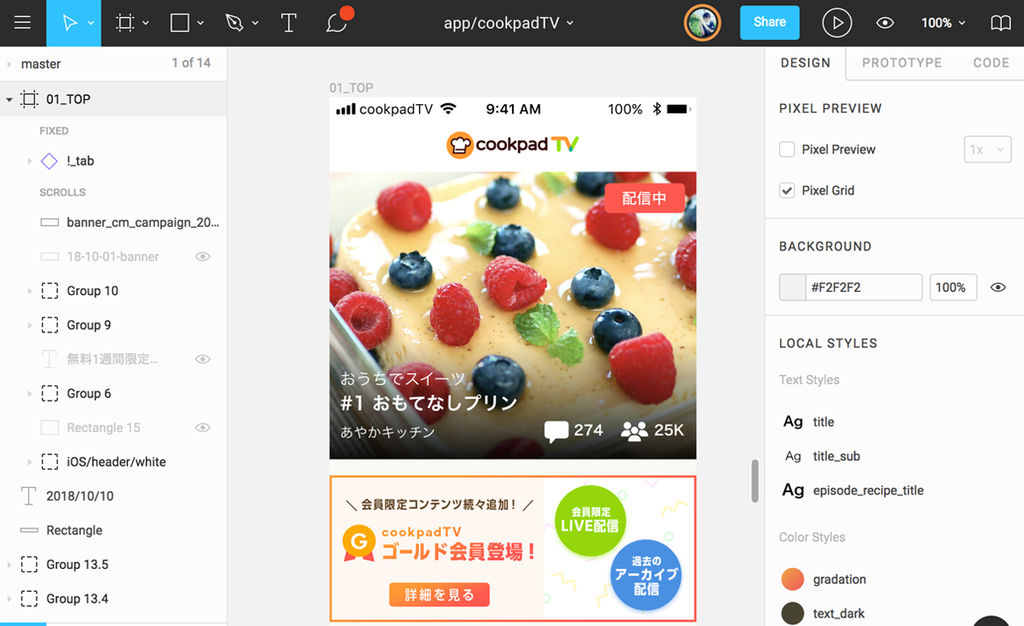Viewport: 1024px width, 626px height.
Task: Open the shape tools dropdown arrow
Action: 200,23
